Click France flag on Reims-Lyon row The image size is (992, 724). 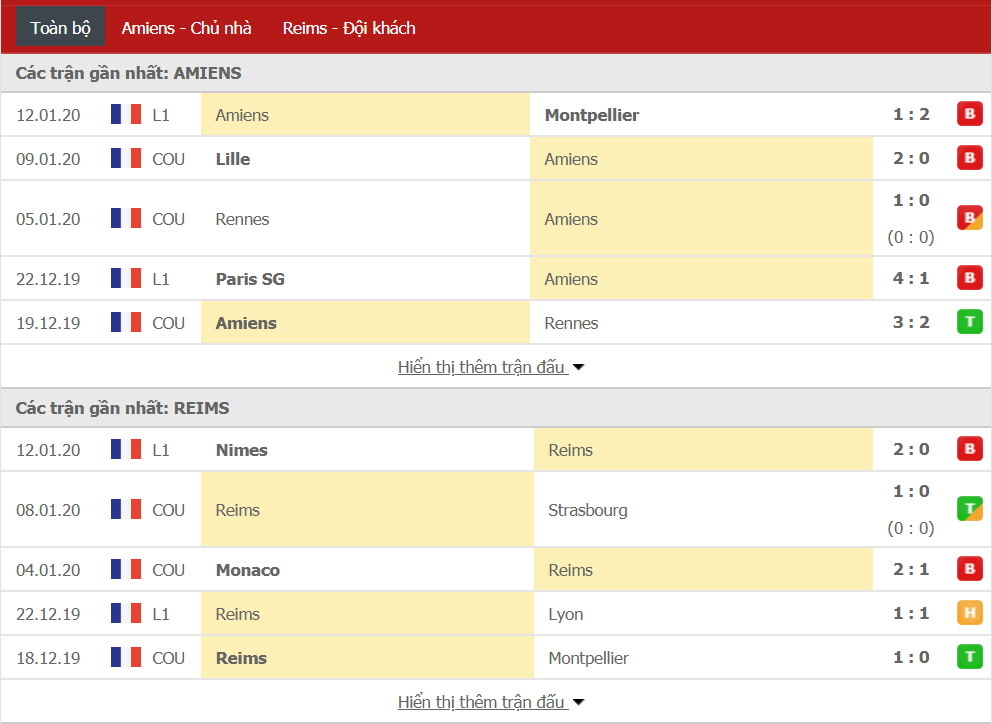[x=126, y=613]
